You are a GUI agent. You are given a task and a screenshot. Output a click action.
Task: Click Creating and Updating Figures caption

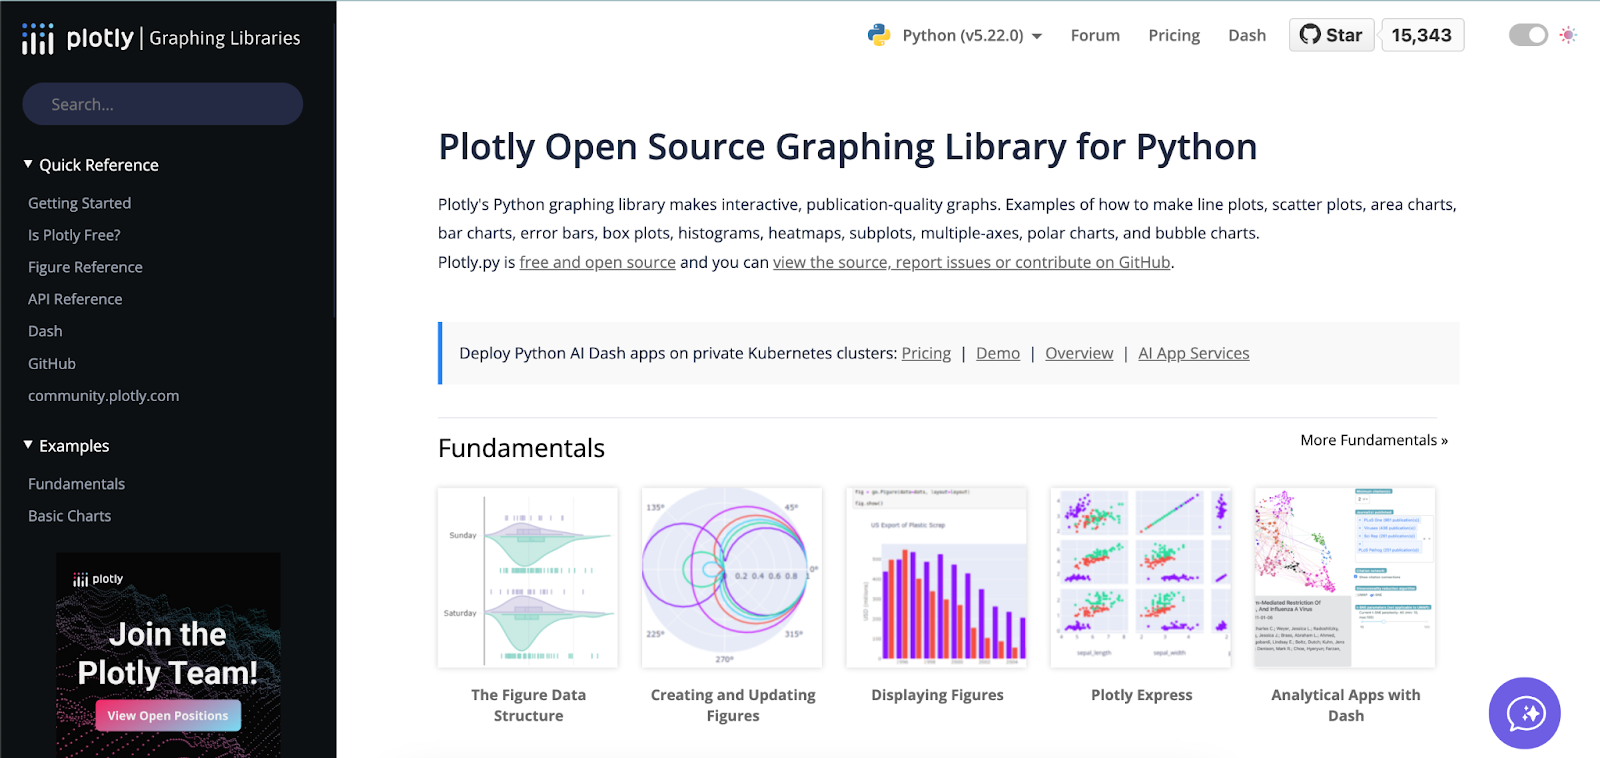pyautogui.click(x=733, y=705)
